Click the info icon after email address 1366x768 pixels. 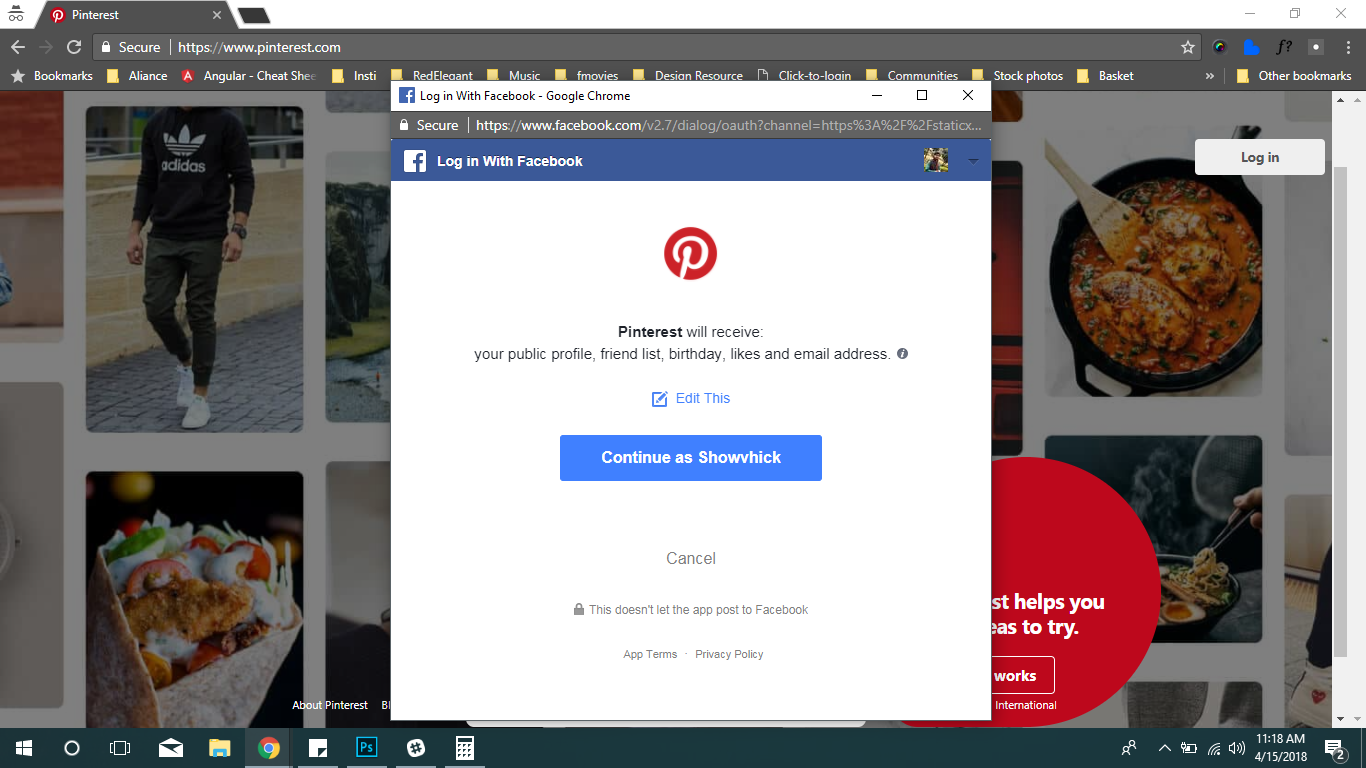[x=902, y=354]
